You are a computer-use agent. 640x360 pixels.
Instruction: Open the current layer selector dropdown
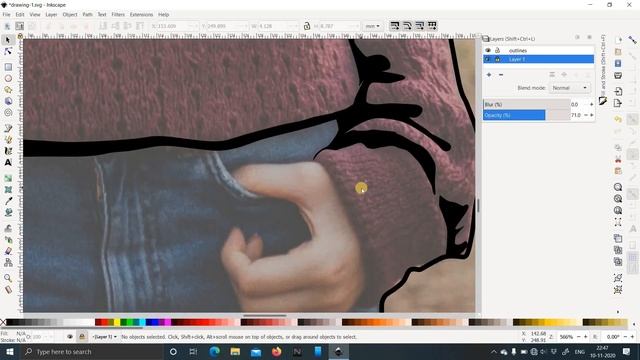104,337
